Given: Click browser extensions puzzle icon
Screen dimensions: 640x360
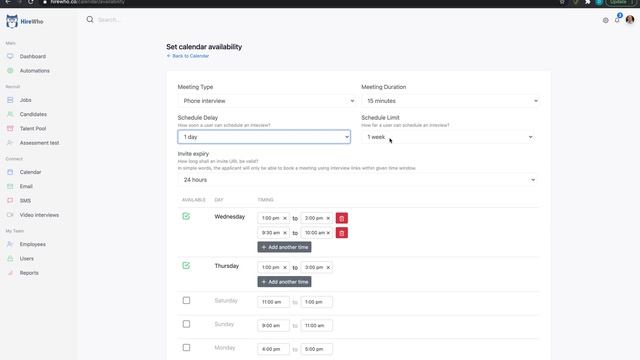Looking at the screenshot, I should 587,2.
